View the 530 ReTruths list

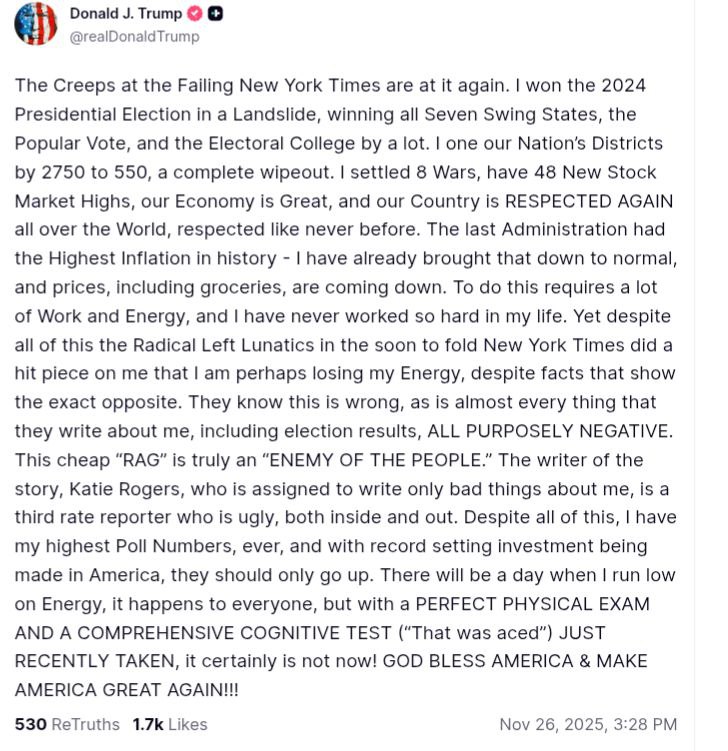coord(67,724)
